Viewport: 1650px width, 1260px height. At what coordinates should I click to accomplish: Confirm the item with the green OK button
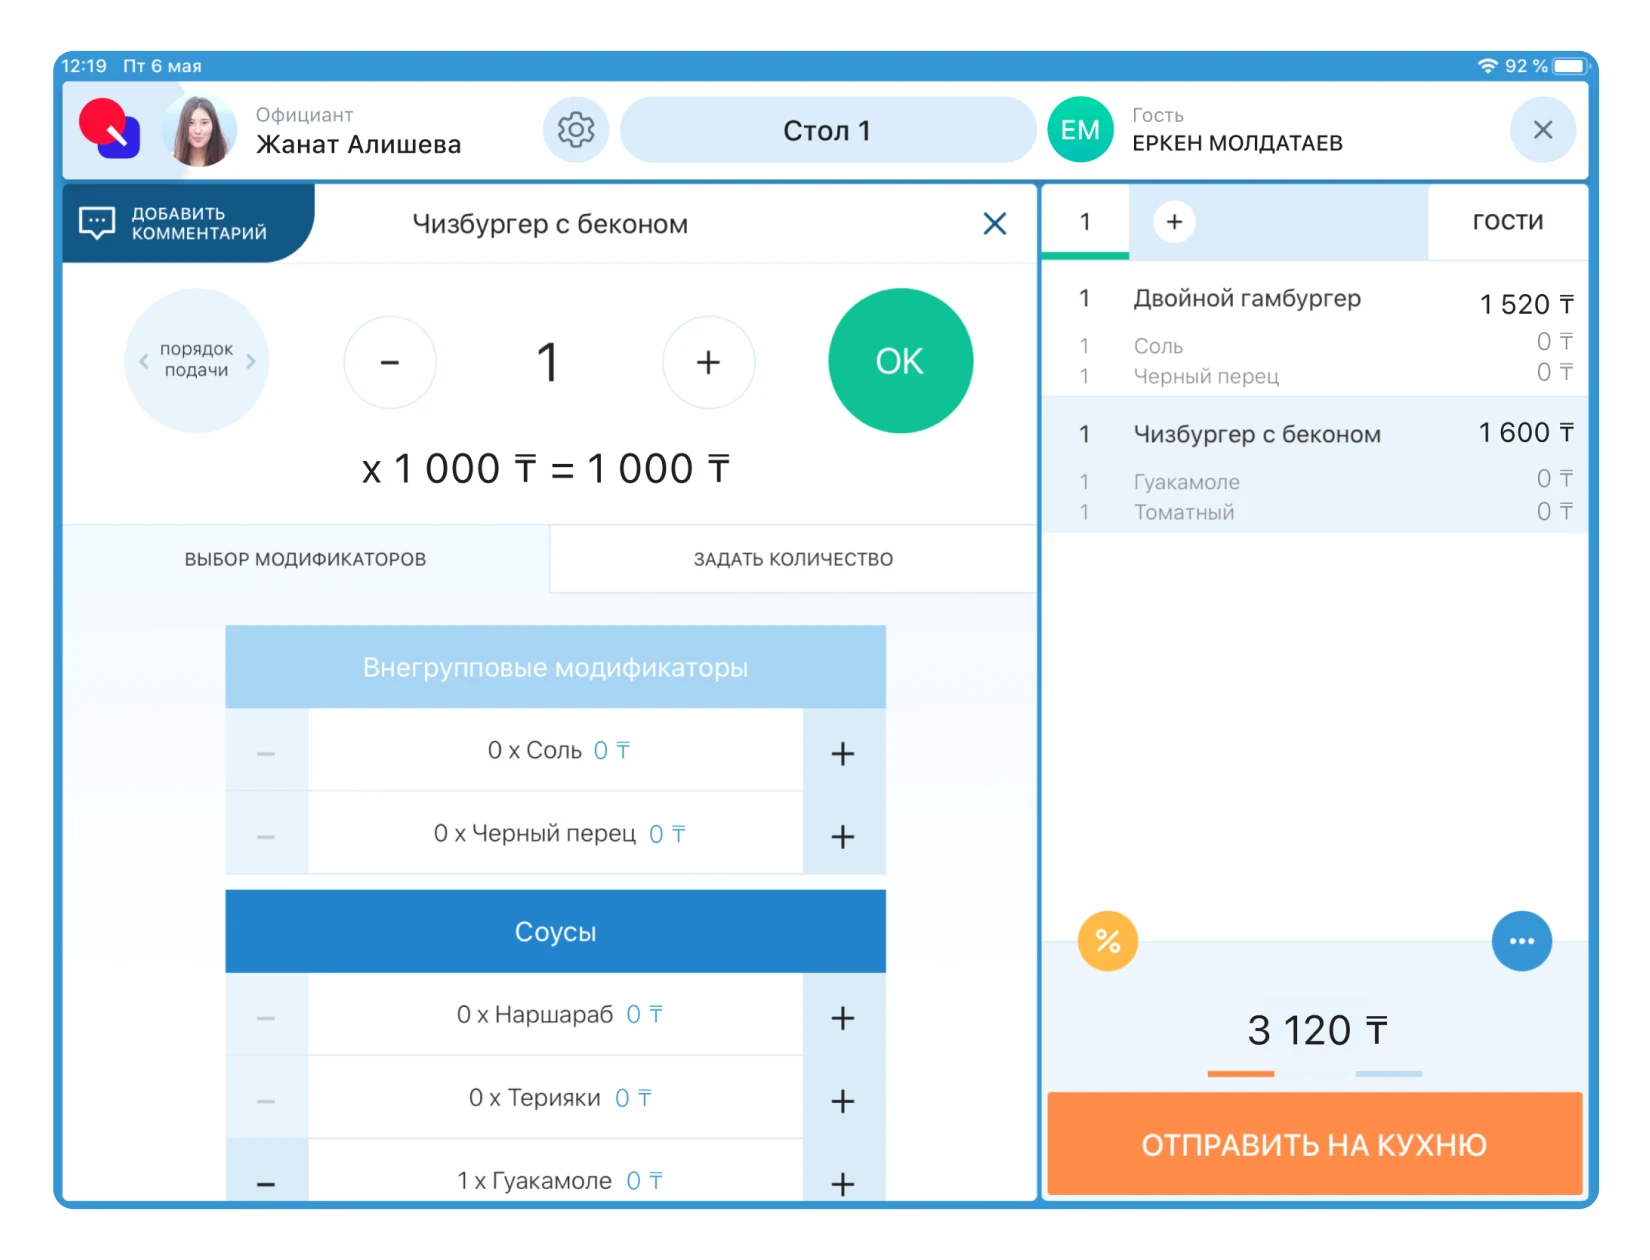pyautogui.click(x=900, y=361)
